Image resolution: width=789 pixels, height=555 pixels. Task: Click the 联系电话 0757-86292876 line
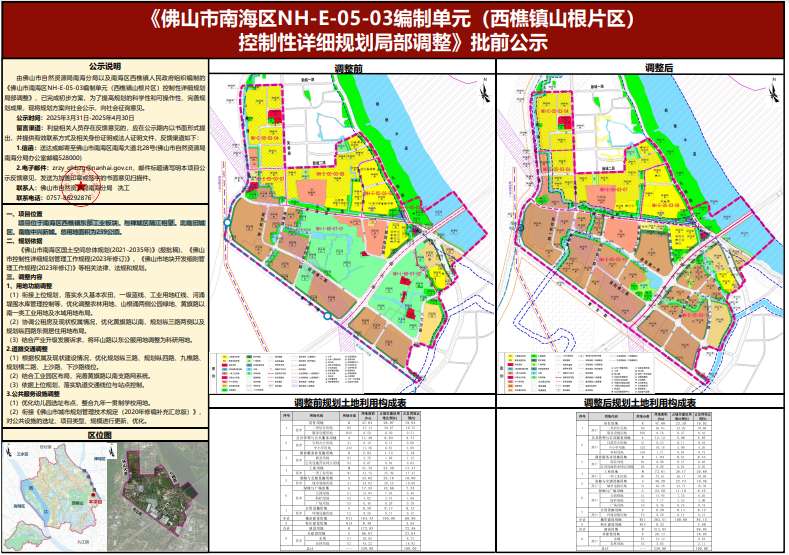coord(54,198)
